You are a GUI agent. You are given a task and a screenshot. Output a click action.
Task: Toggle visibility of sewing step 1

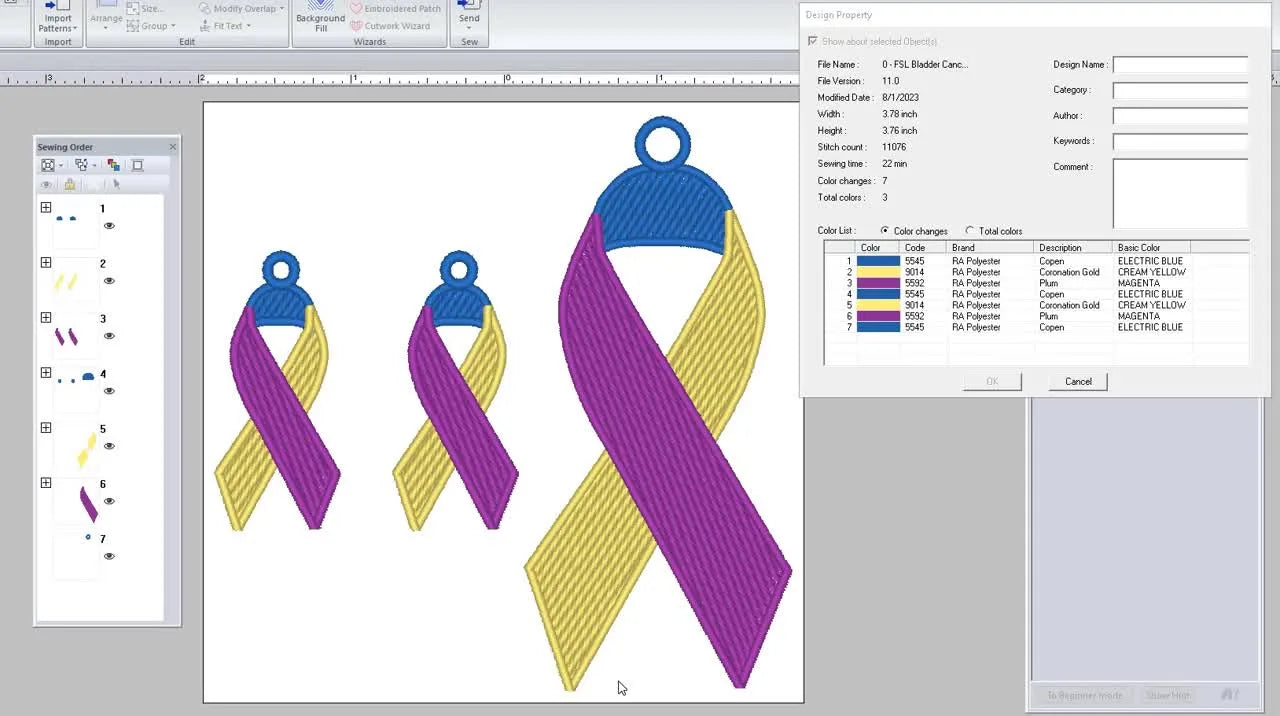[109, 227]
